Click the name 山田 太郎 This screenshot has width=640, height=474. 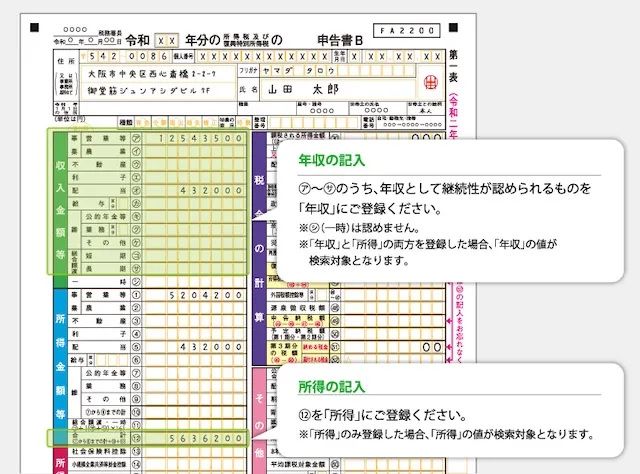pyautogui.click(x=303, y=89)
